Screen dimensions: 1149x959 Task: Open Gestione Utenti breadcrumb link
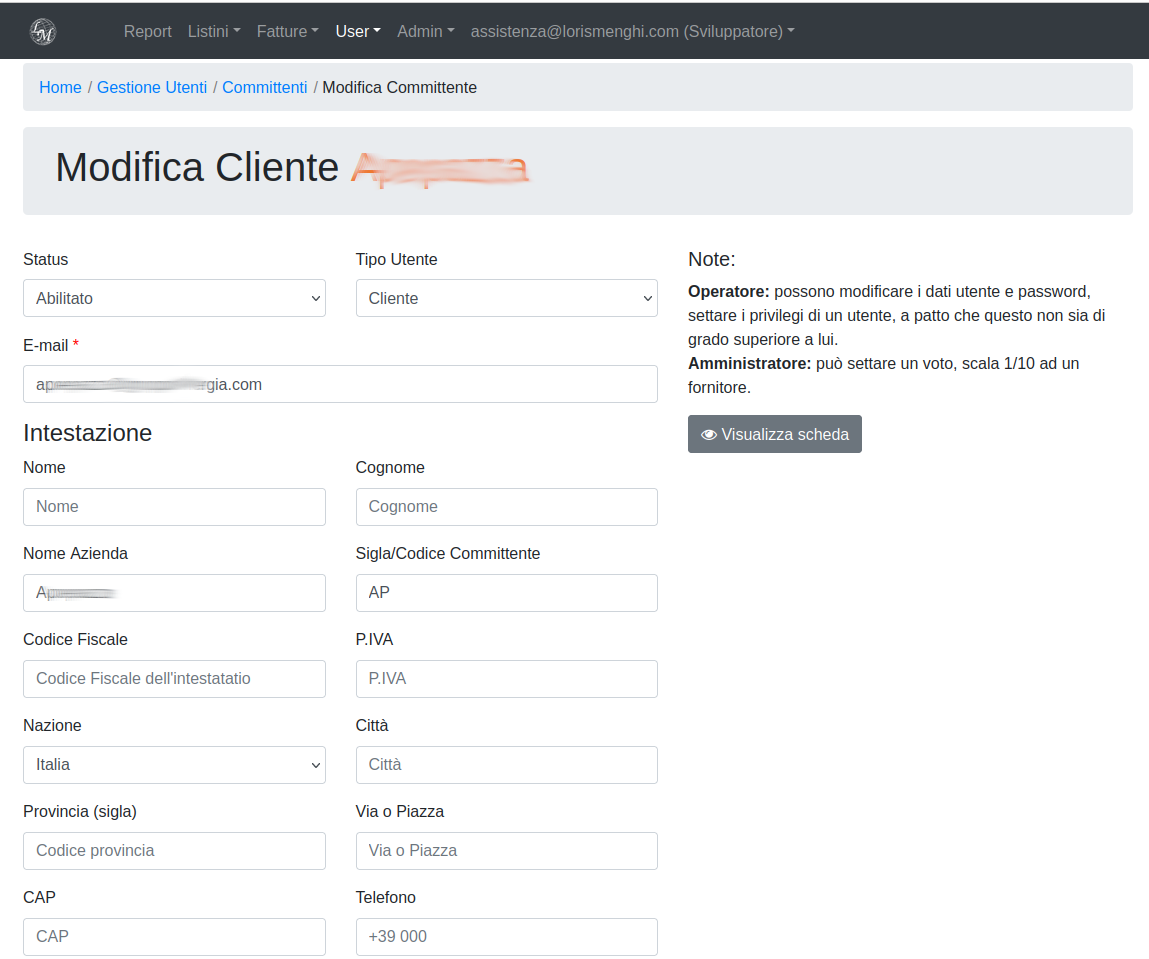152,88
